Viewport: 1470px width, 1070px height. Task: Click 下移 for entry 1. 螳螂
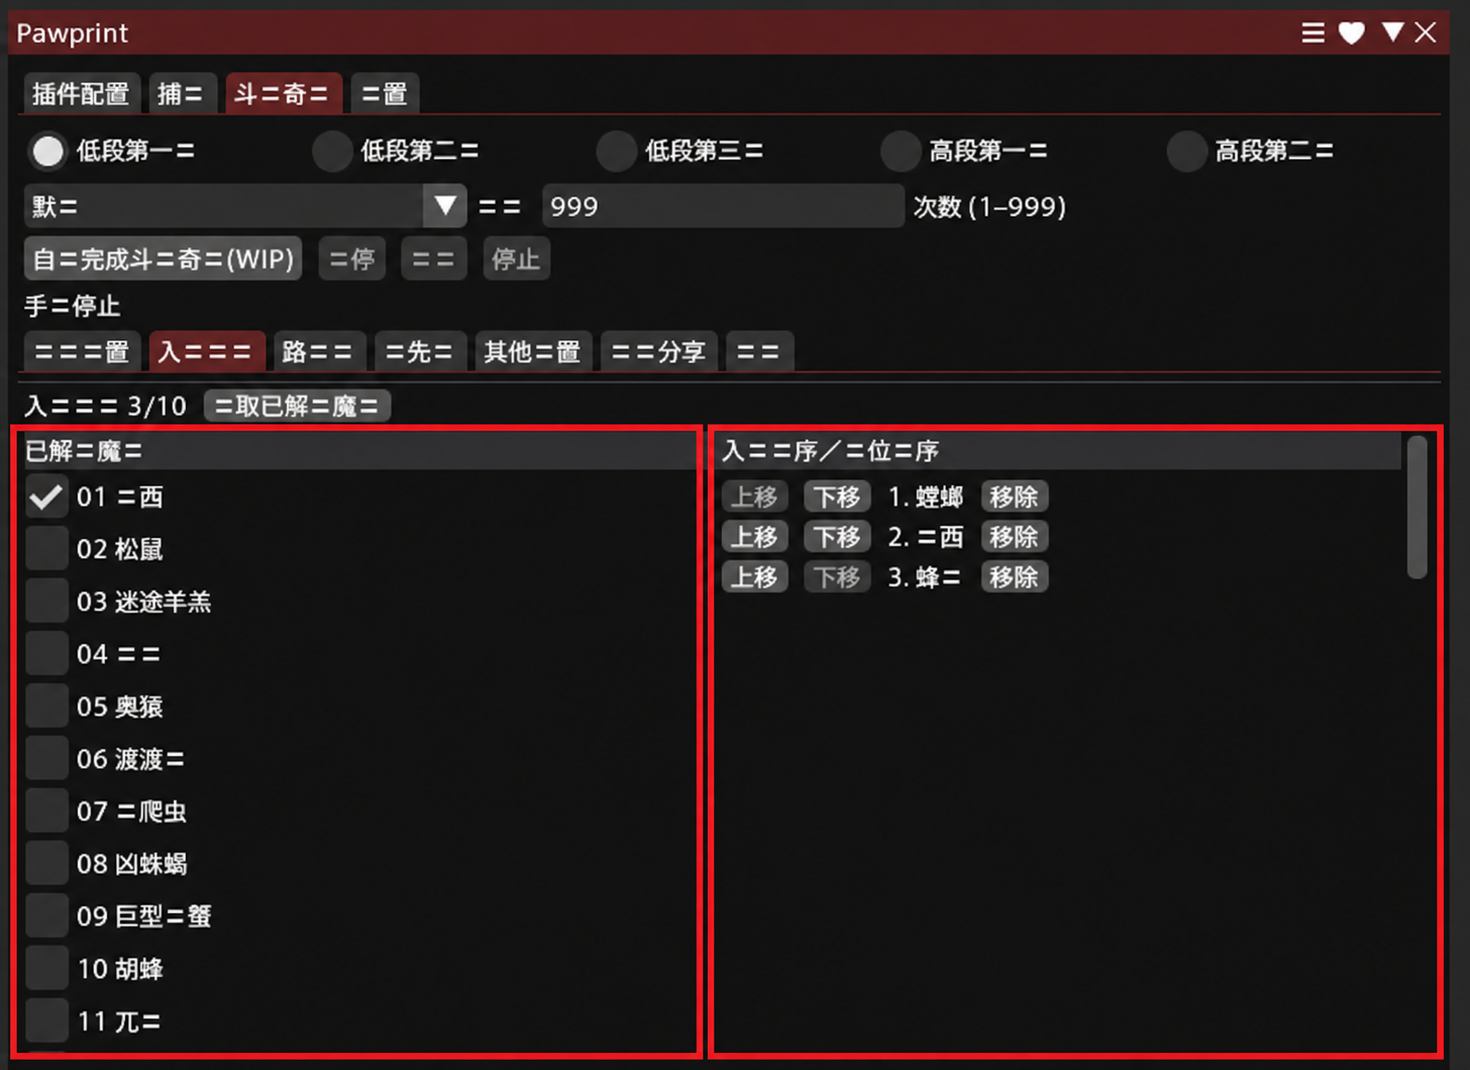[837, 497]
